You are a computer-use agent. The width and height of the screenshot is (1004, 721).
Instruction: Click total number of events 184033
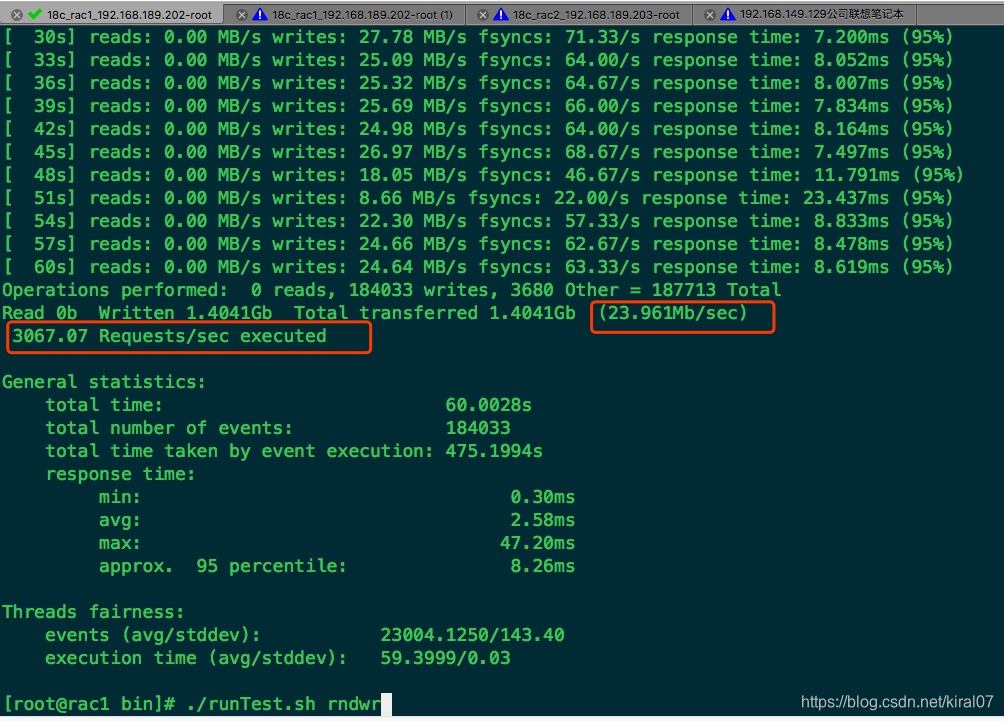tap(478, 428)
